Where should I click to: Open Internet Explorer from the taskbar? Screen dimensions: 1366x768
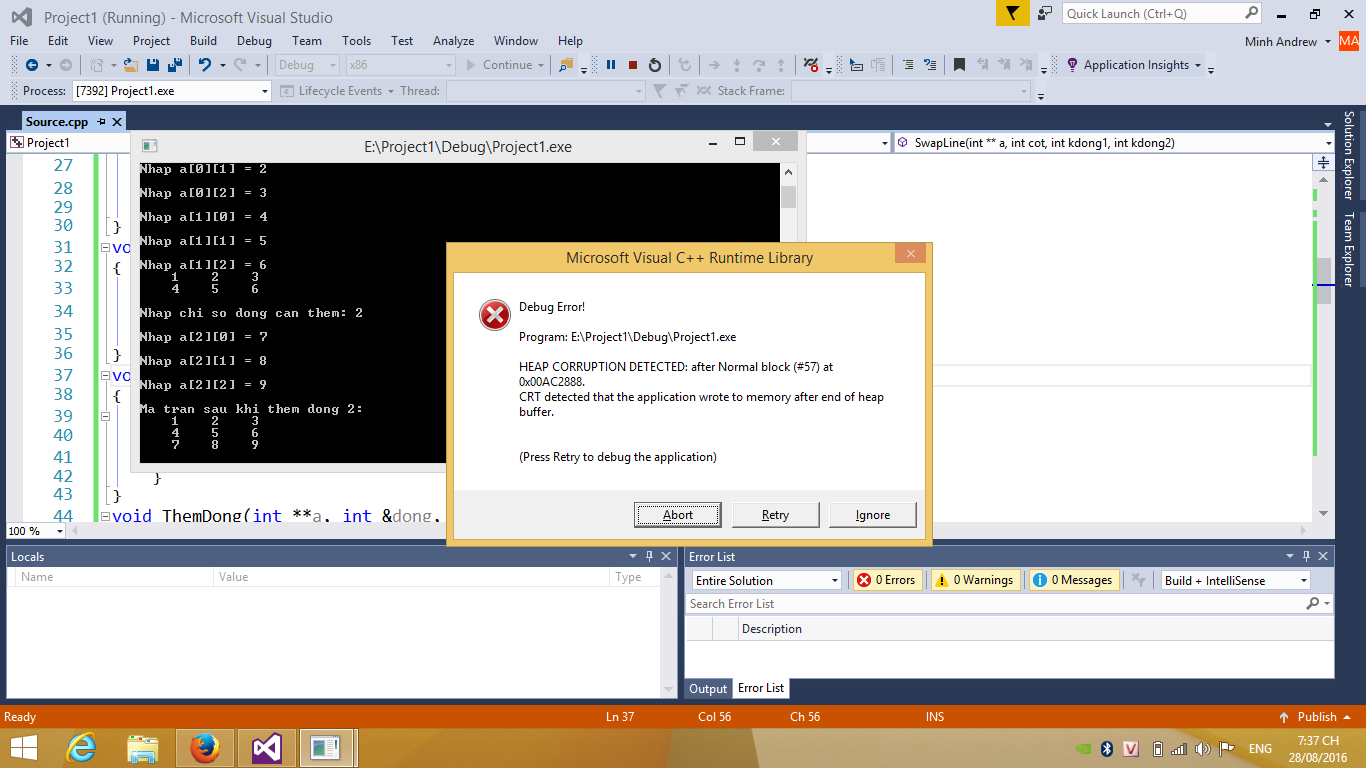click(x=80, y=747)
